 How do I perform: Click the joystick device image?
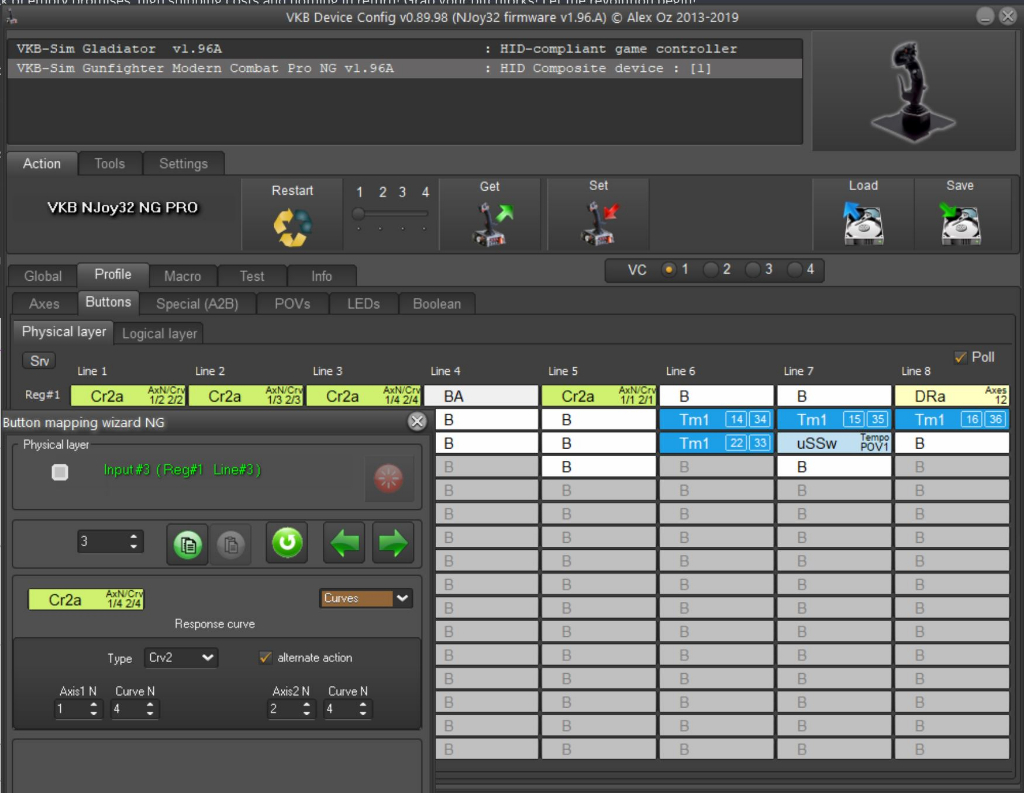click(x=913, y=90)
